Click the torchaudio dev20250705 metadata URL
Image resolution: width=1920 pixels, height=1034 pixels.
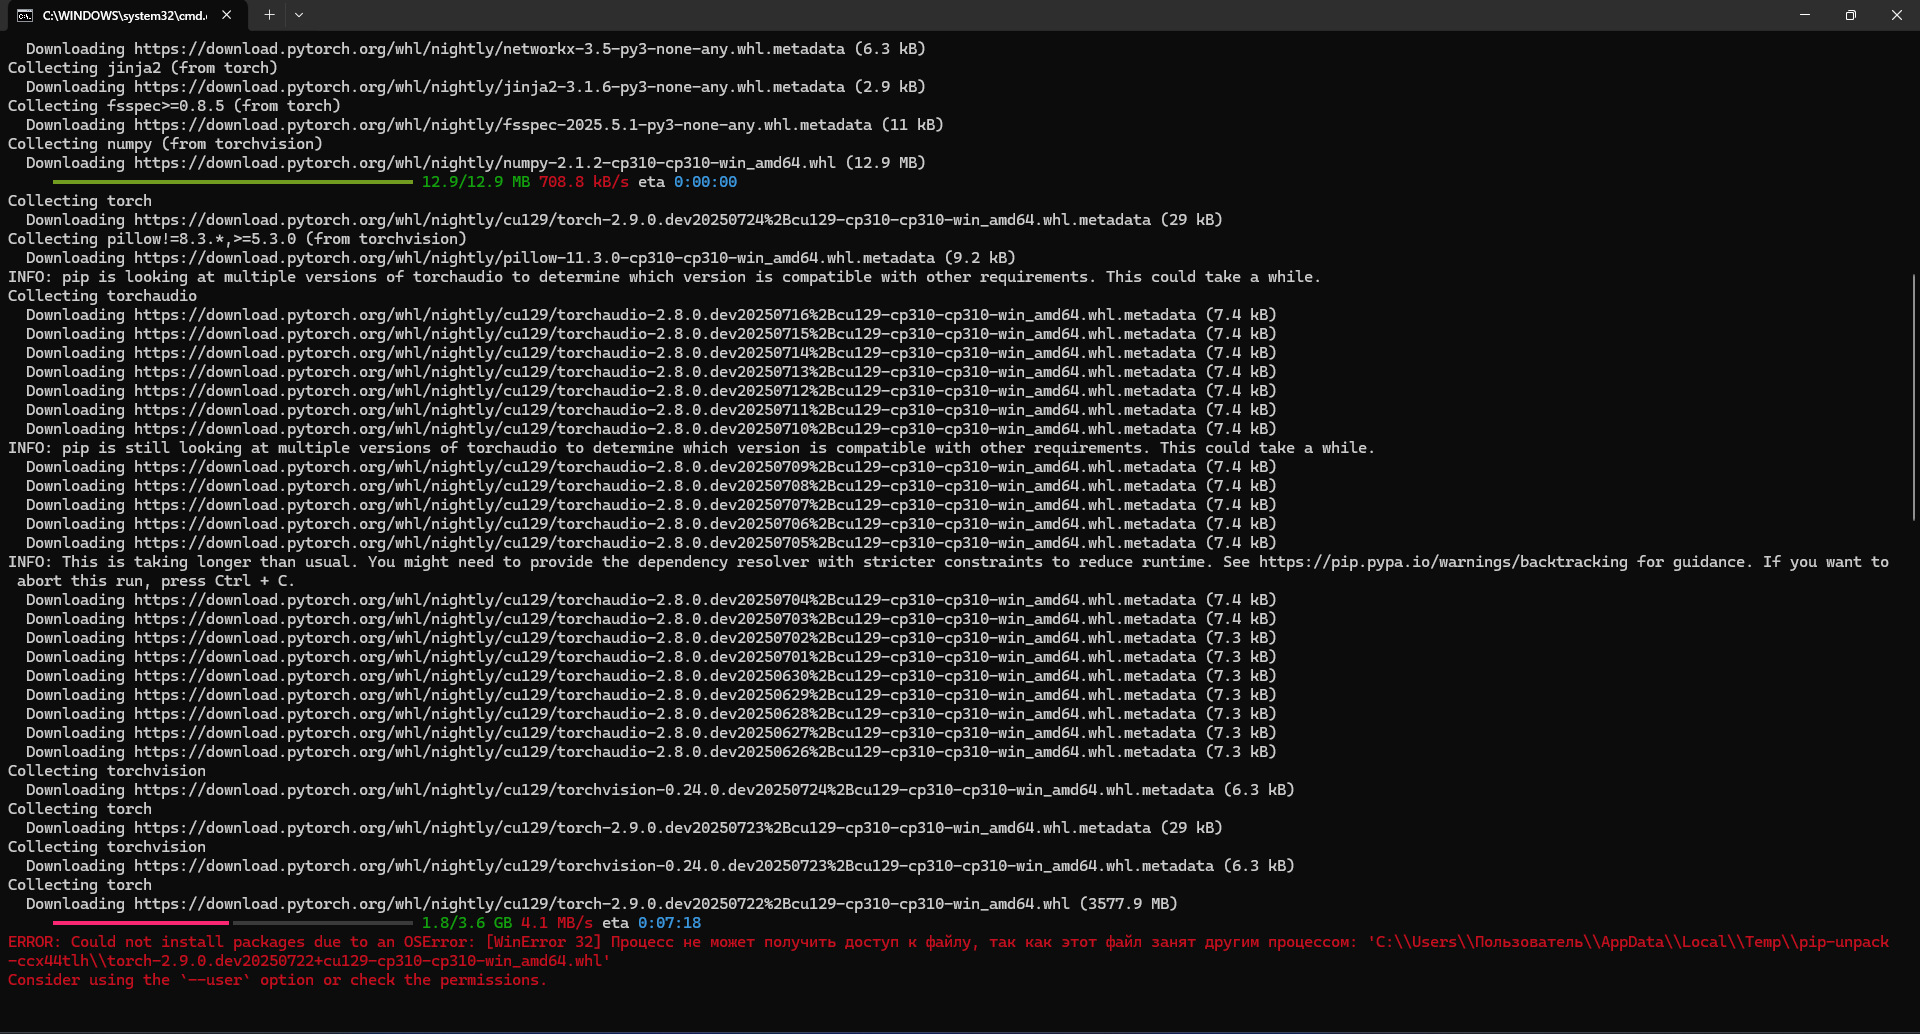[x=665, y=543]
